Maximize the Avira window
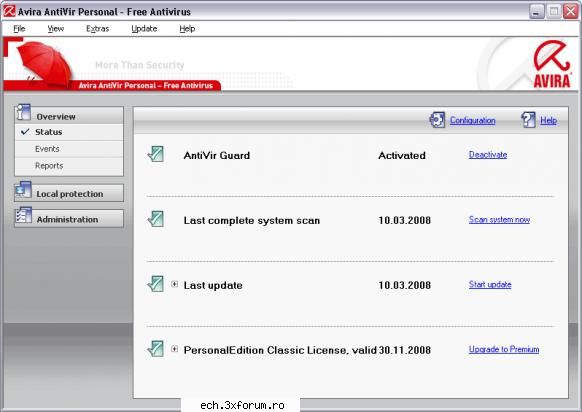The width and height of the screenshot is (582, 412). coord(554,12)
